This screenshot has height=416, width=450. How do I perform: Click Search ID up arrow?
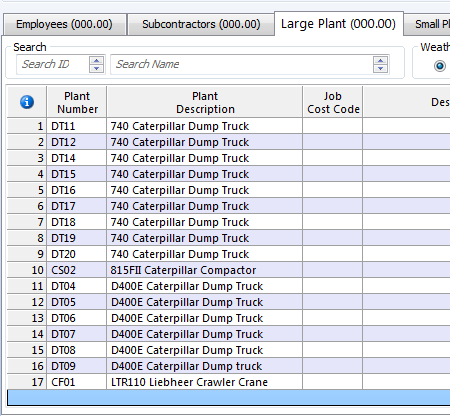coord(96,60)
